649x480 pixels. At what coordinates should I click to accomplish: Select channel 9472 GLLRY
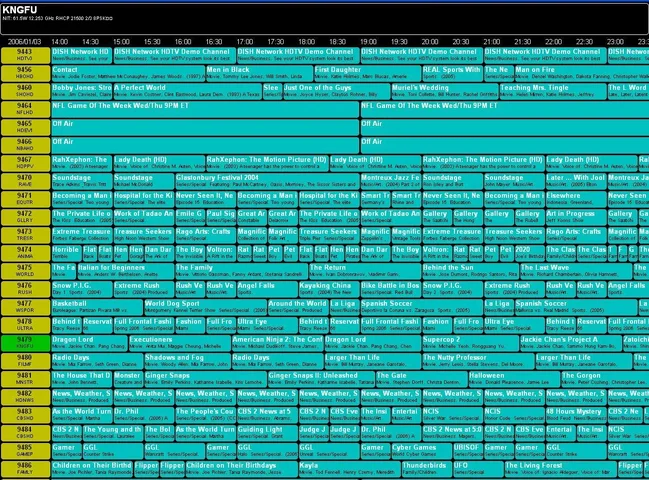click(25, 217)
